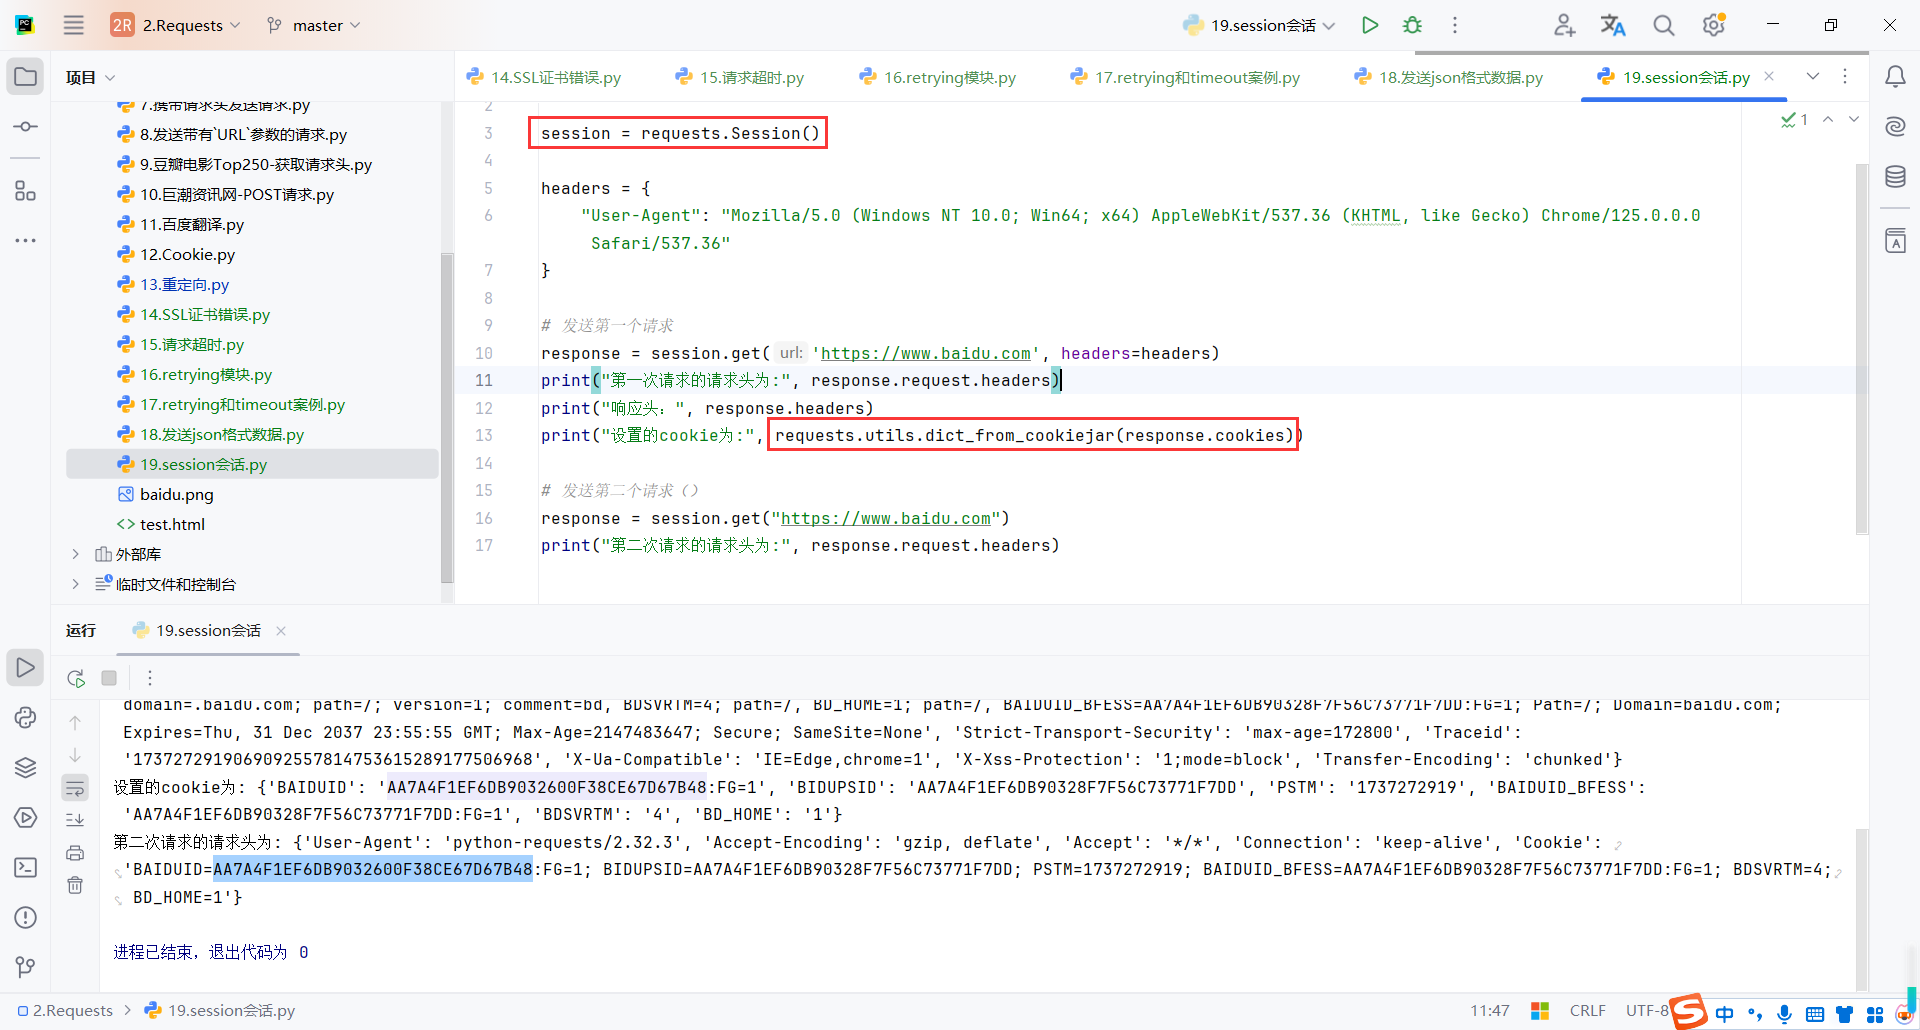Open editor tab options menu

point(1845,77)
